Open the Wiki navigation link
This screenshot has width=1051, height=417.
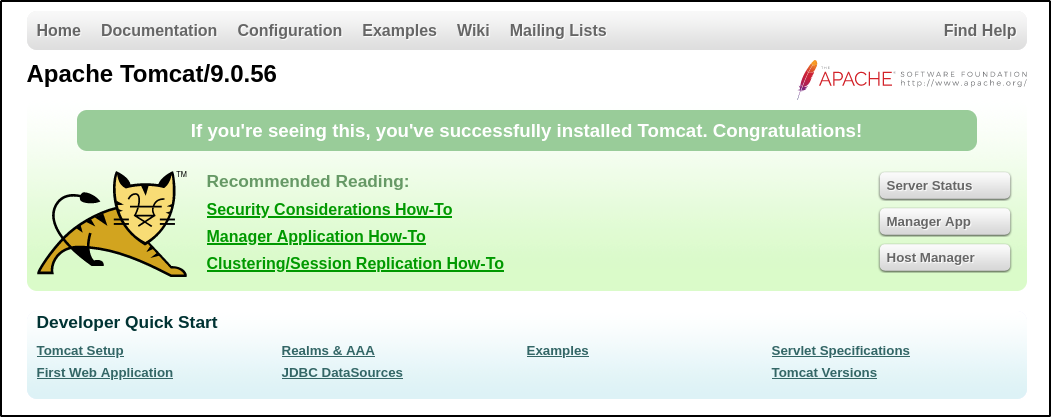(x=473, y=31)
